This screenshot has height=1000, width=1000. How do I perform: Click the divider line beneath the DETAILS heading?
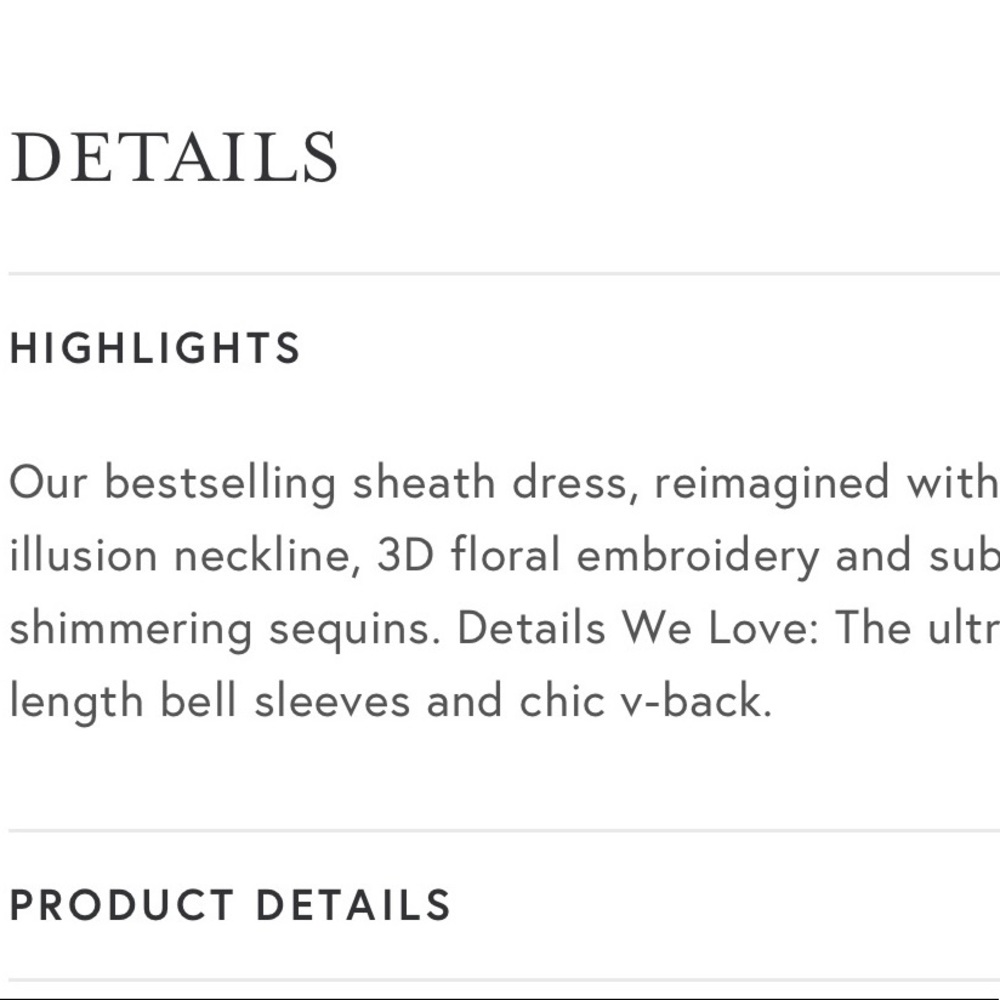tap(504, 274)
